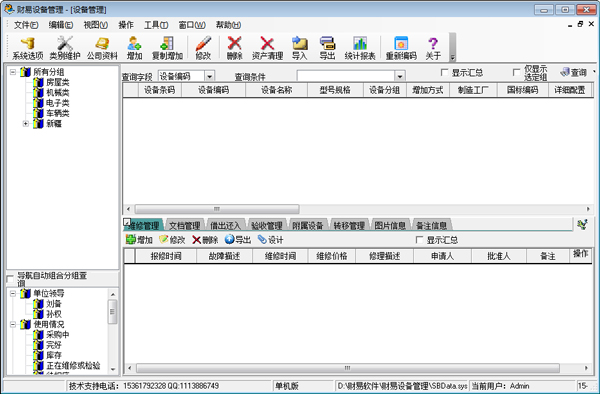This screenshot has width=600, height=394.
Task: Switch to 图片信息 tab
Action: click(x=390, y=225)
